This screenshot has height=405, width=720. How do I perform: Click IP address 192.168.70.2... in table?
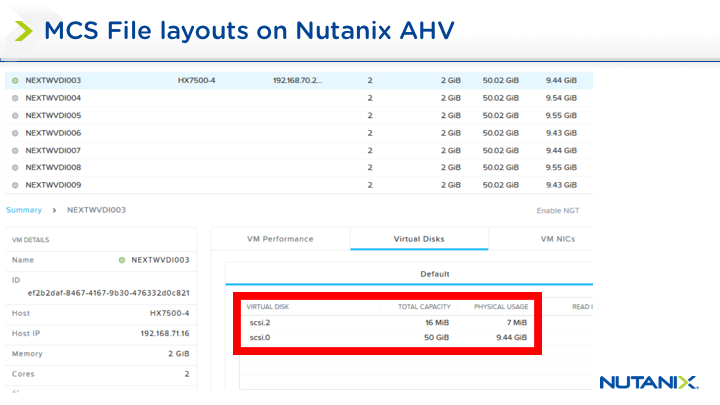(x=298, y=80)
